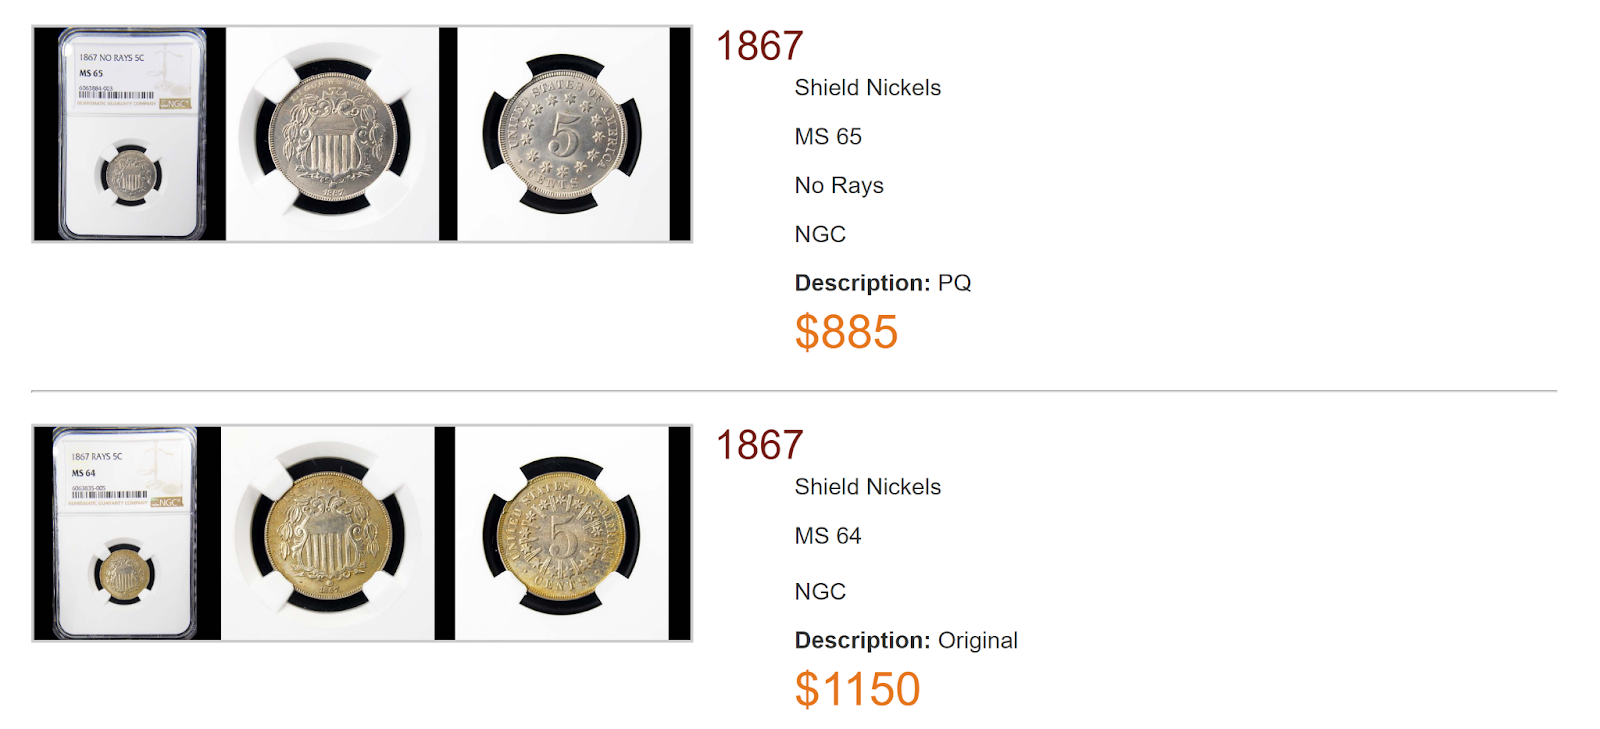View the reverse with rays of MS 64 nickel
Image resolution: width=1600 pixels, height=729 pixels.
(562, 533)
